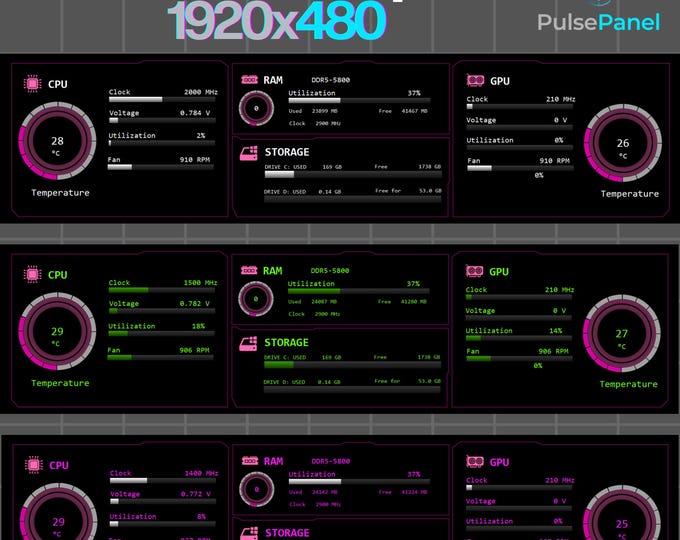Screen dimensions: 680x540
Task: Click the CPU Clock bar at 2000 MHz
Action: (x=162, y=99)
